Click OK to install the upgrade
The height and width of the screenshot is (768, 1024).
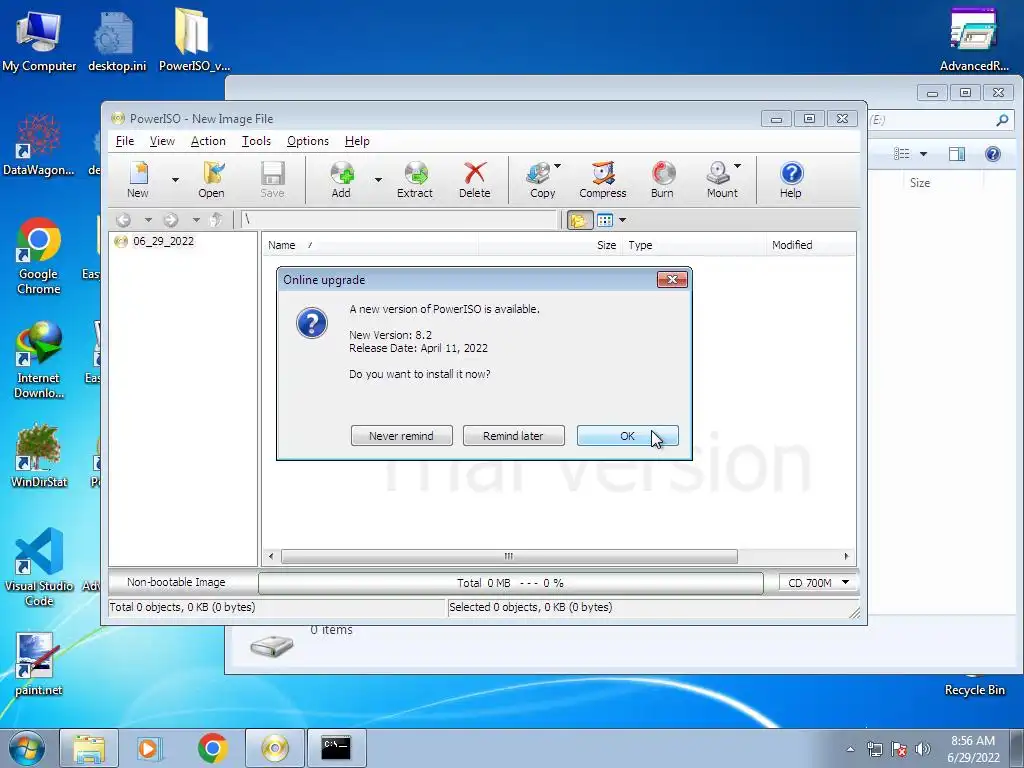click(x=628, y=436)
